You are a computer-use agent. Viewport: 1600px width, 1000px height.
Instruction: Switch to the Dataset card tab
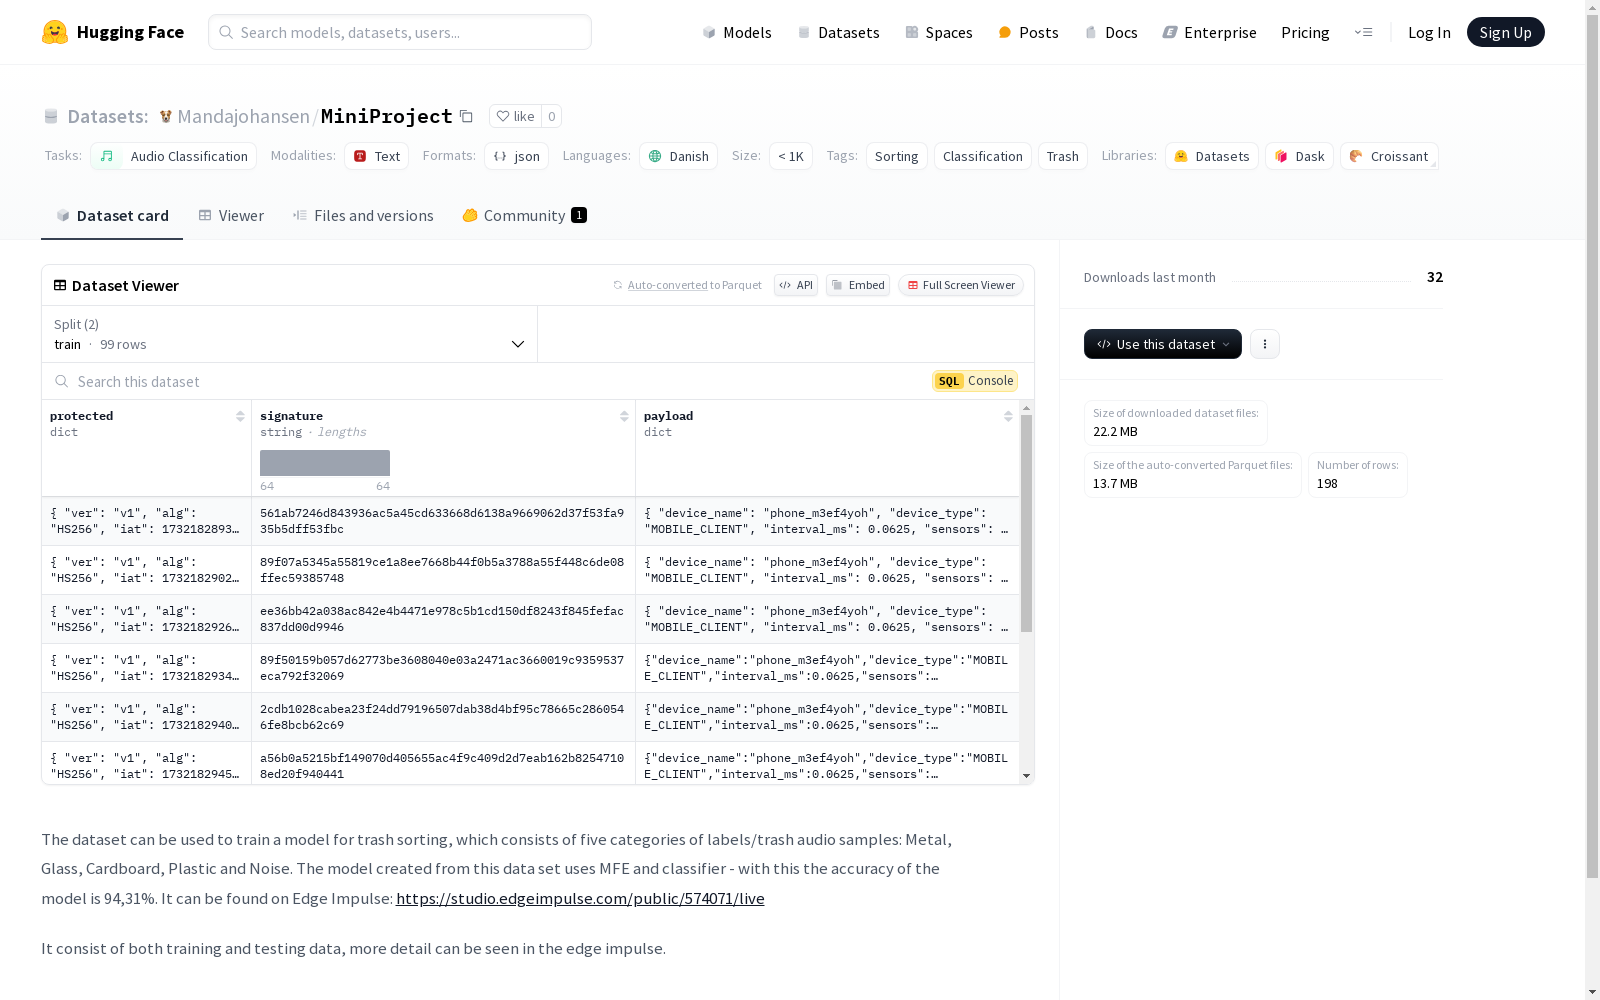tap(112, 216)
